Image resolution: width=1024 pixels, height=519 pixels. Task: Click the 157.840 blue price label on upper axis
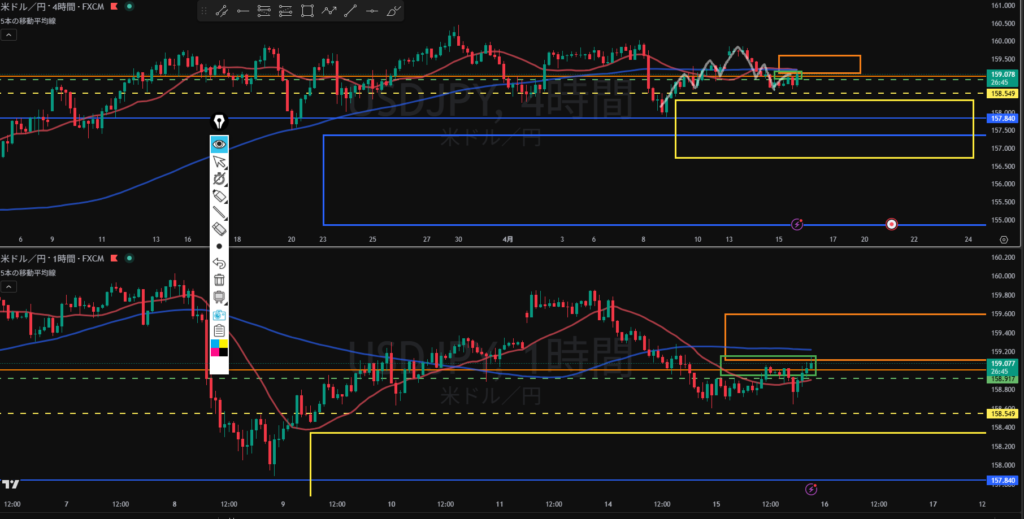(x=1003, y=118)
